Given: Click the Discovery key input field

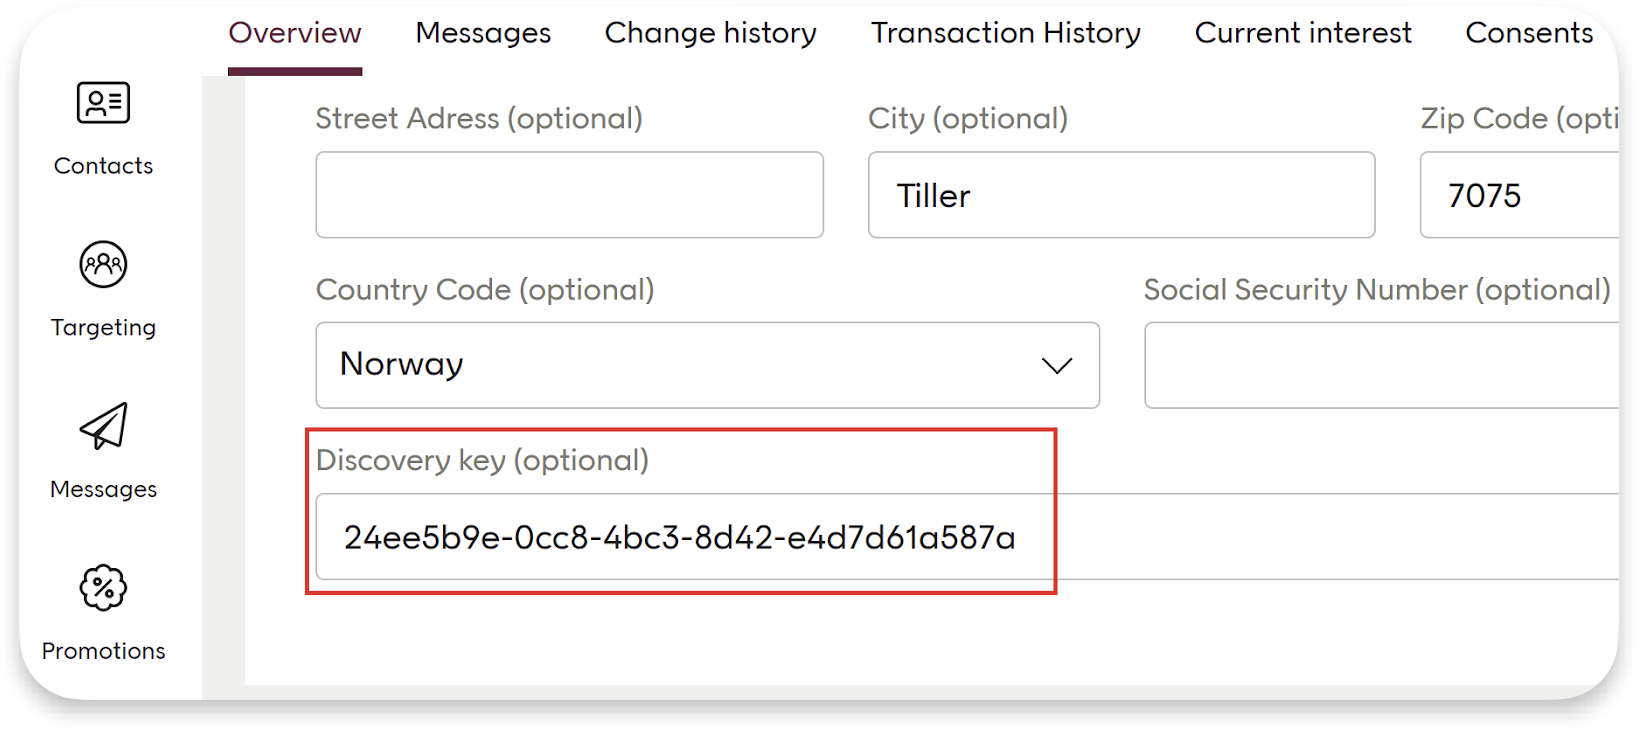Looking at the screenshot, I should click(680, 537).
